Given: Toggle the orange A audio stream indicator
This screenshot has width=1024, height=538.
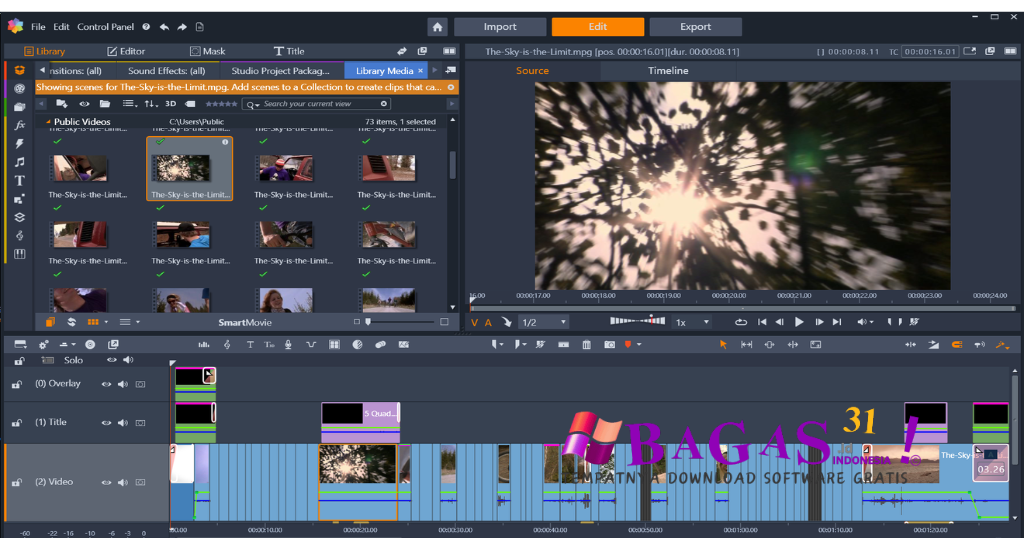Looking at the screenshot, I should coord(488,323).
